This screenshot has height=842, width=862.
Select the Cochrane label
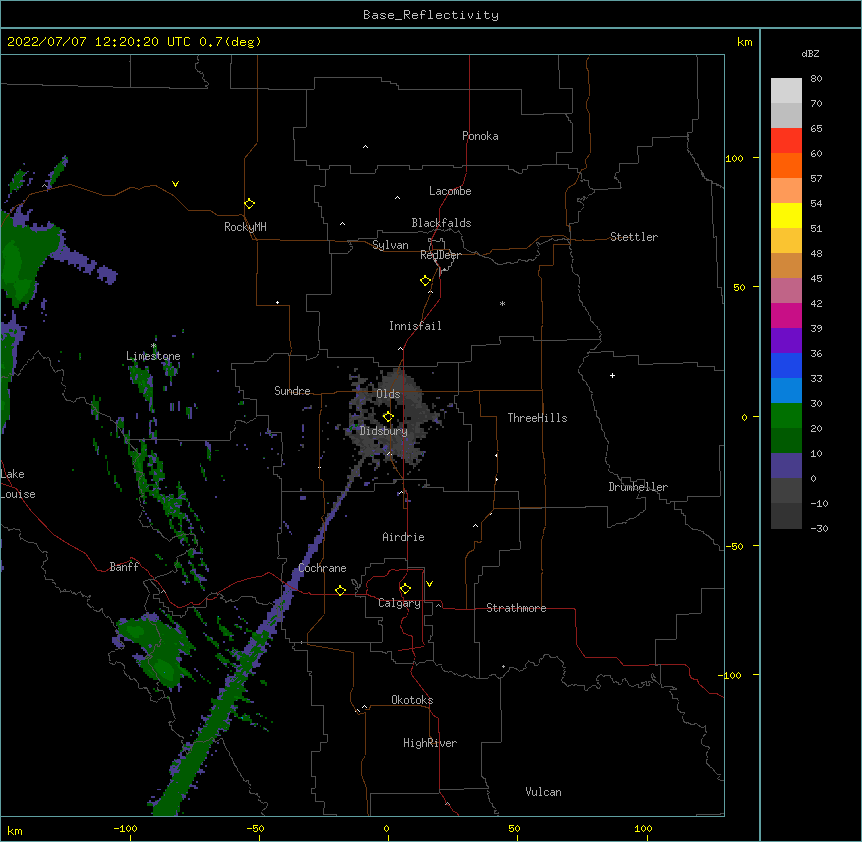[322, 568]
